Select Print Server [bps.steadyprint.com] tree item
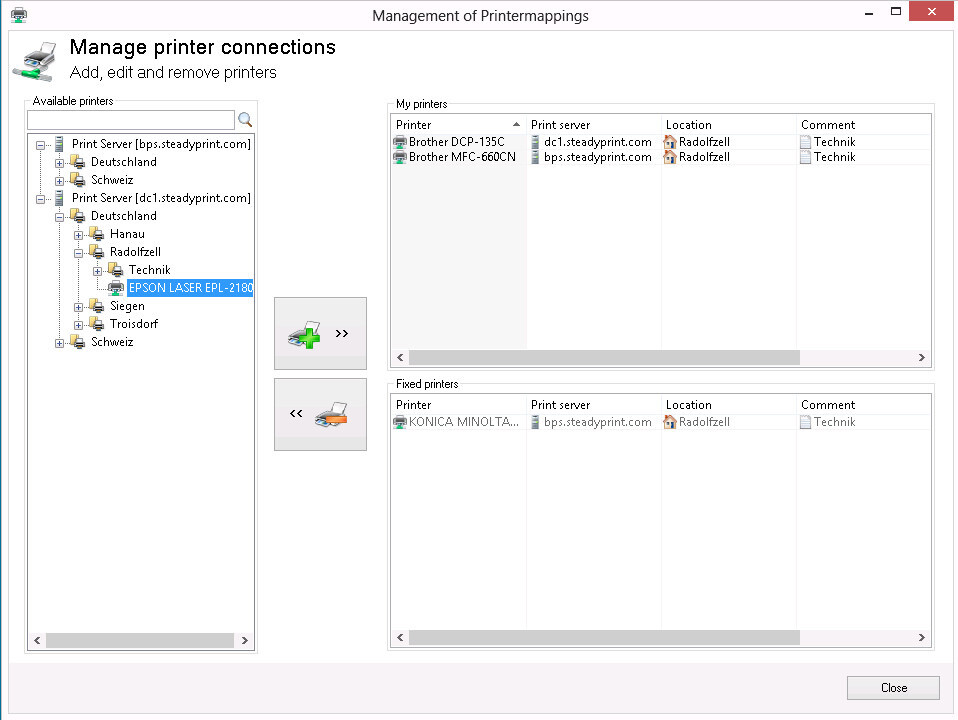This screenshot has width=958, height=720. [161, 144]
